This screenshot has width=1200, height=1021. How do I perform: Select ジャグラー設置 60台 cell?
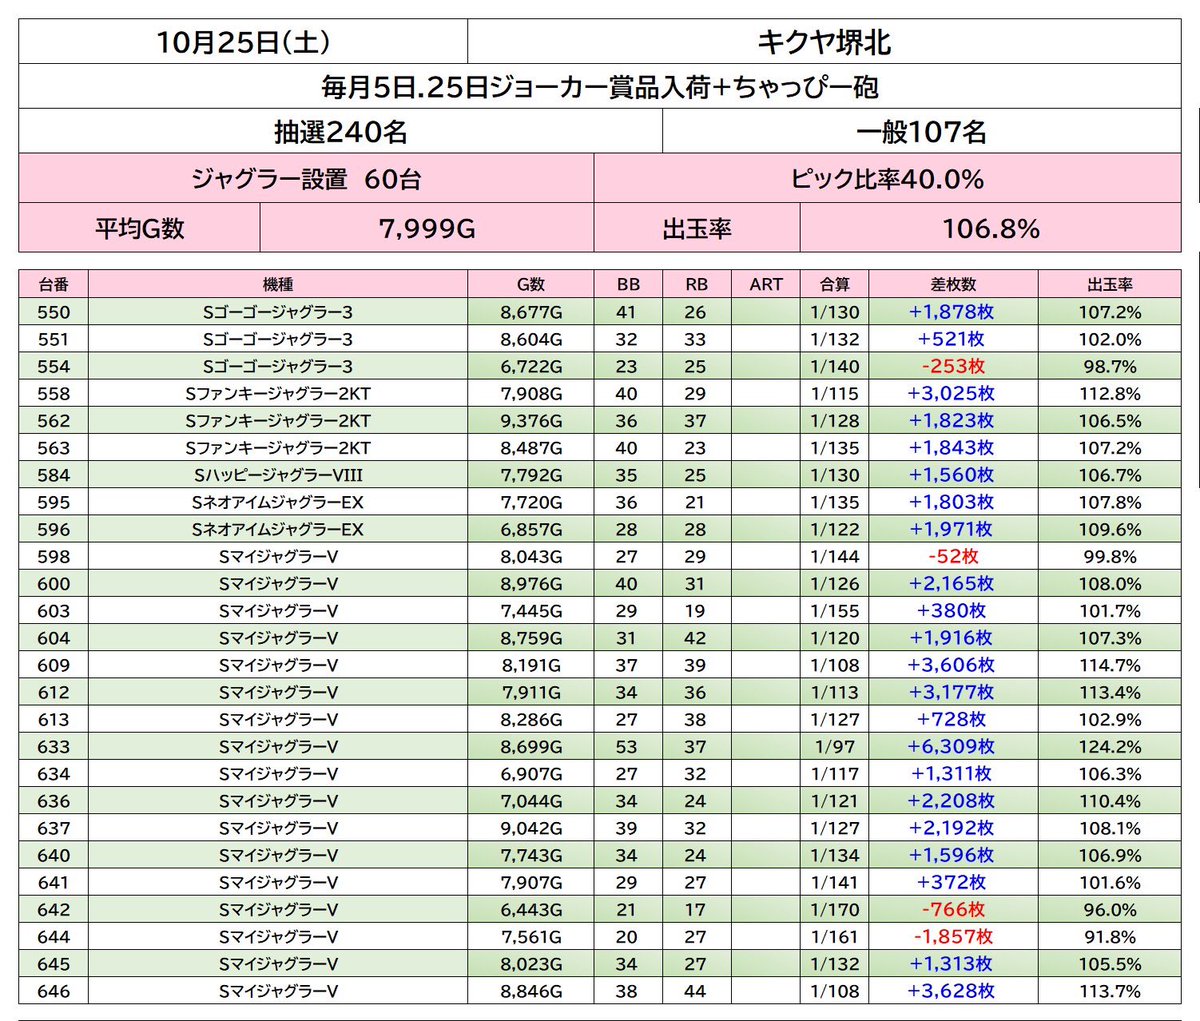click(307, 179)
